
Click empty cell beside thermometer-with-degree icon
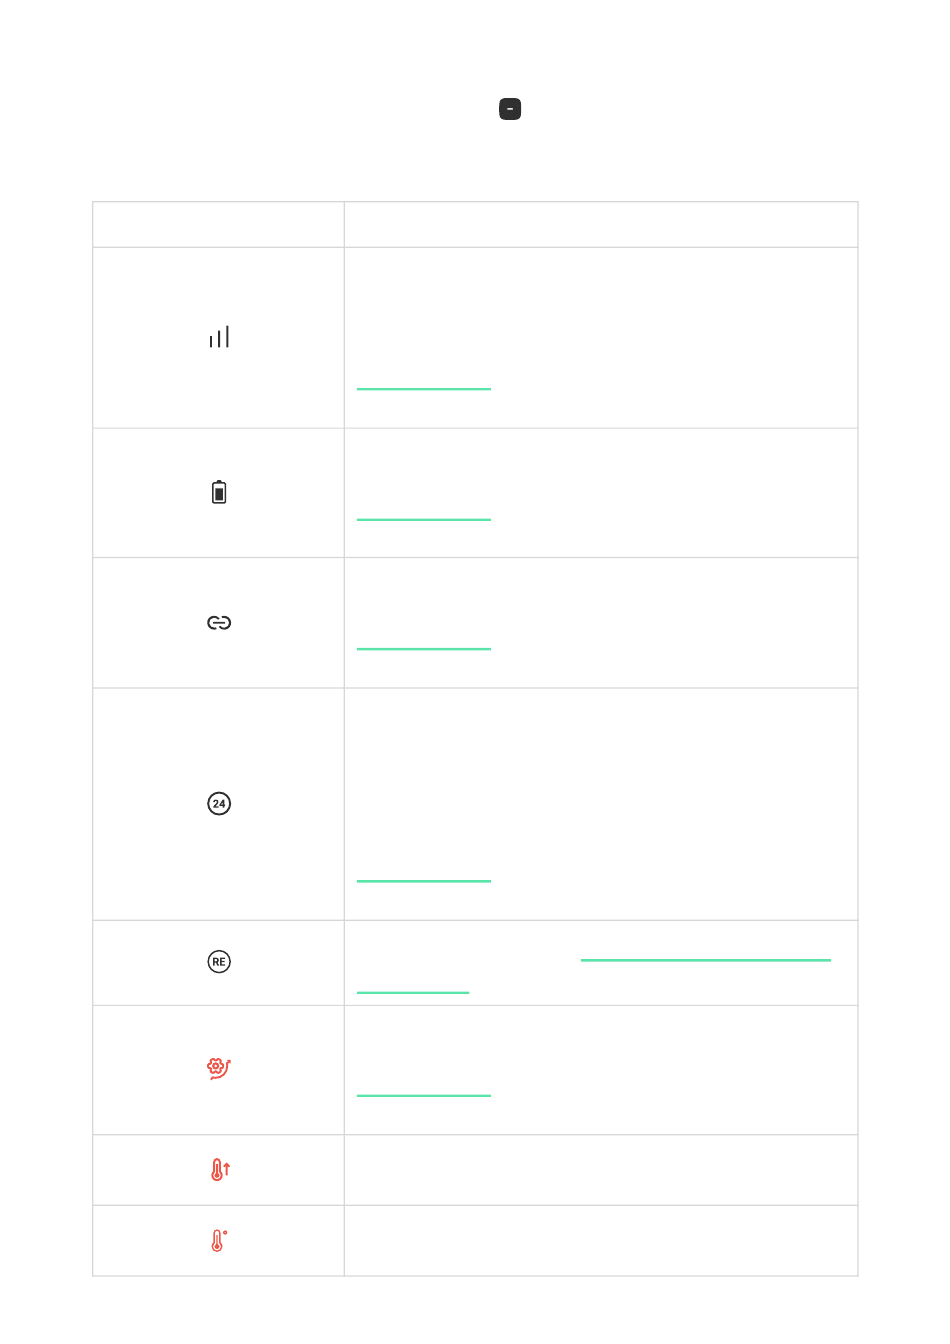point(600,1241)
